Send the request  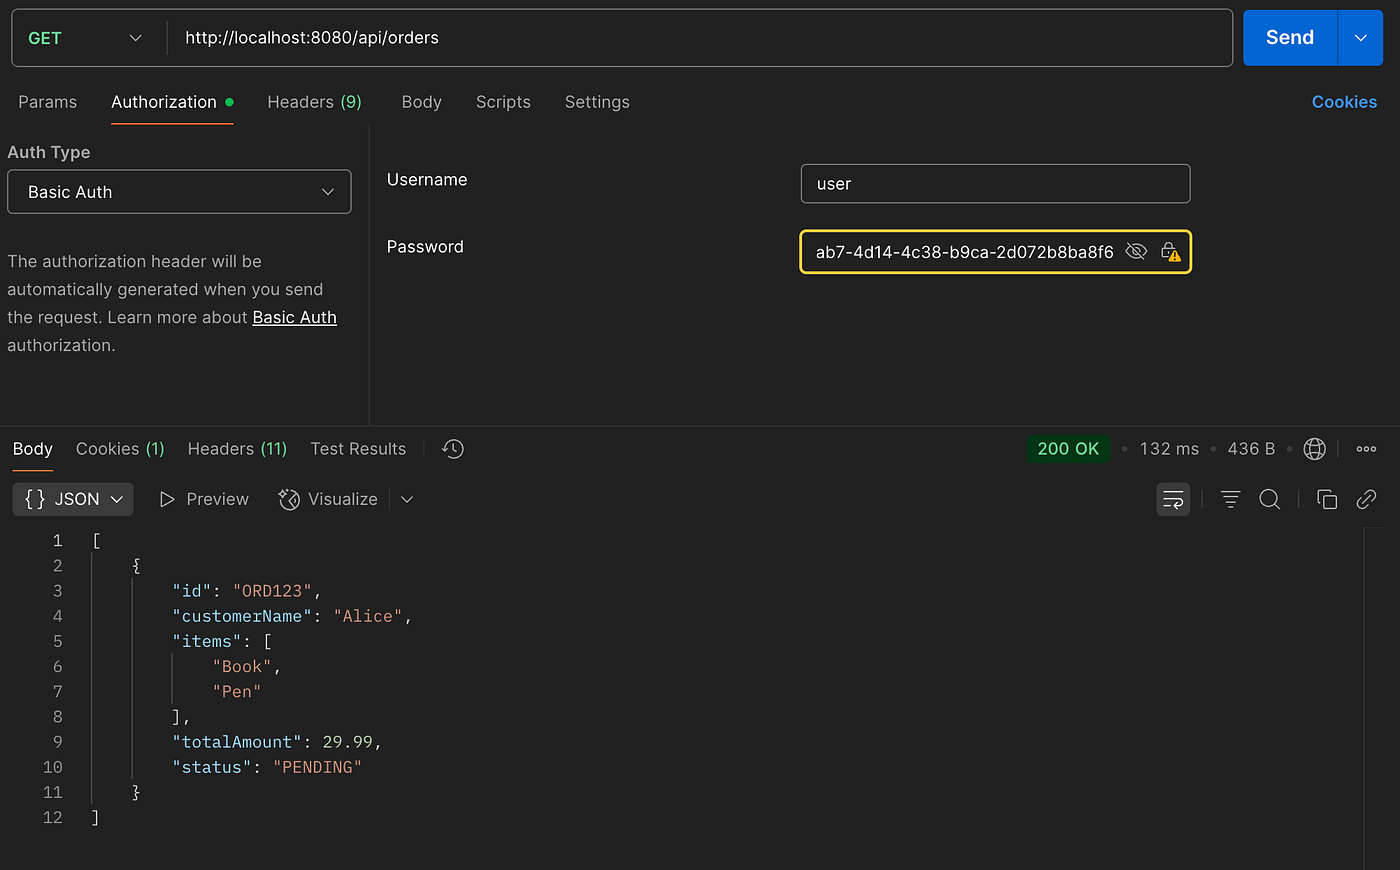coord(1290,38)
